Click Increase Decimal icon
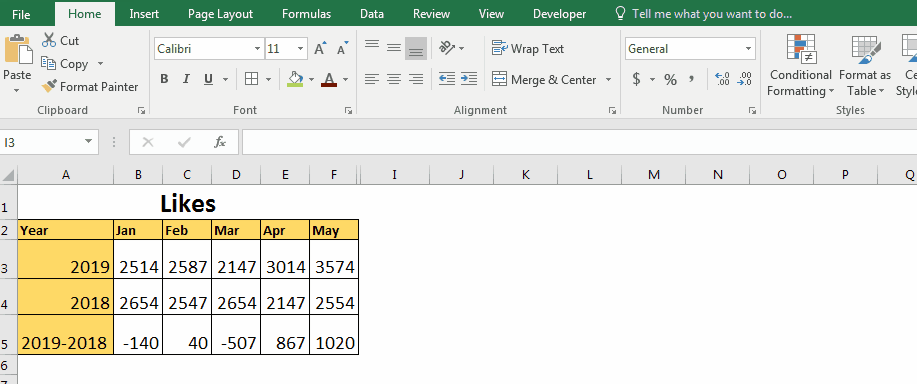The width and height of the screenshot is (917, 384). pyautogui.click(x=722, y=79)
